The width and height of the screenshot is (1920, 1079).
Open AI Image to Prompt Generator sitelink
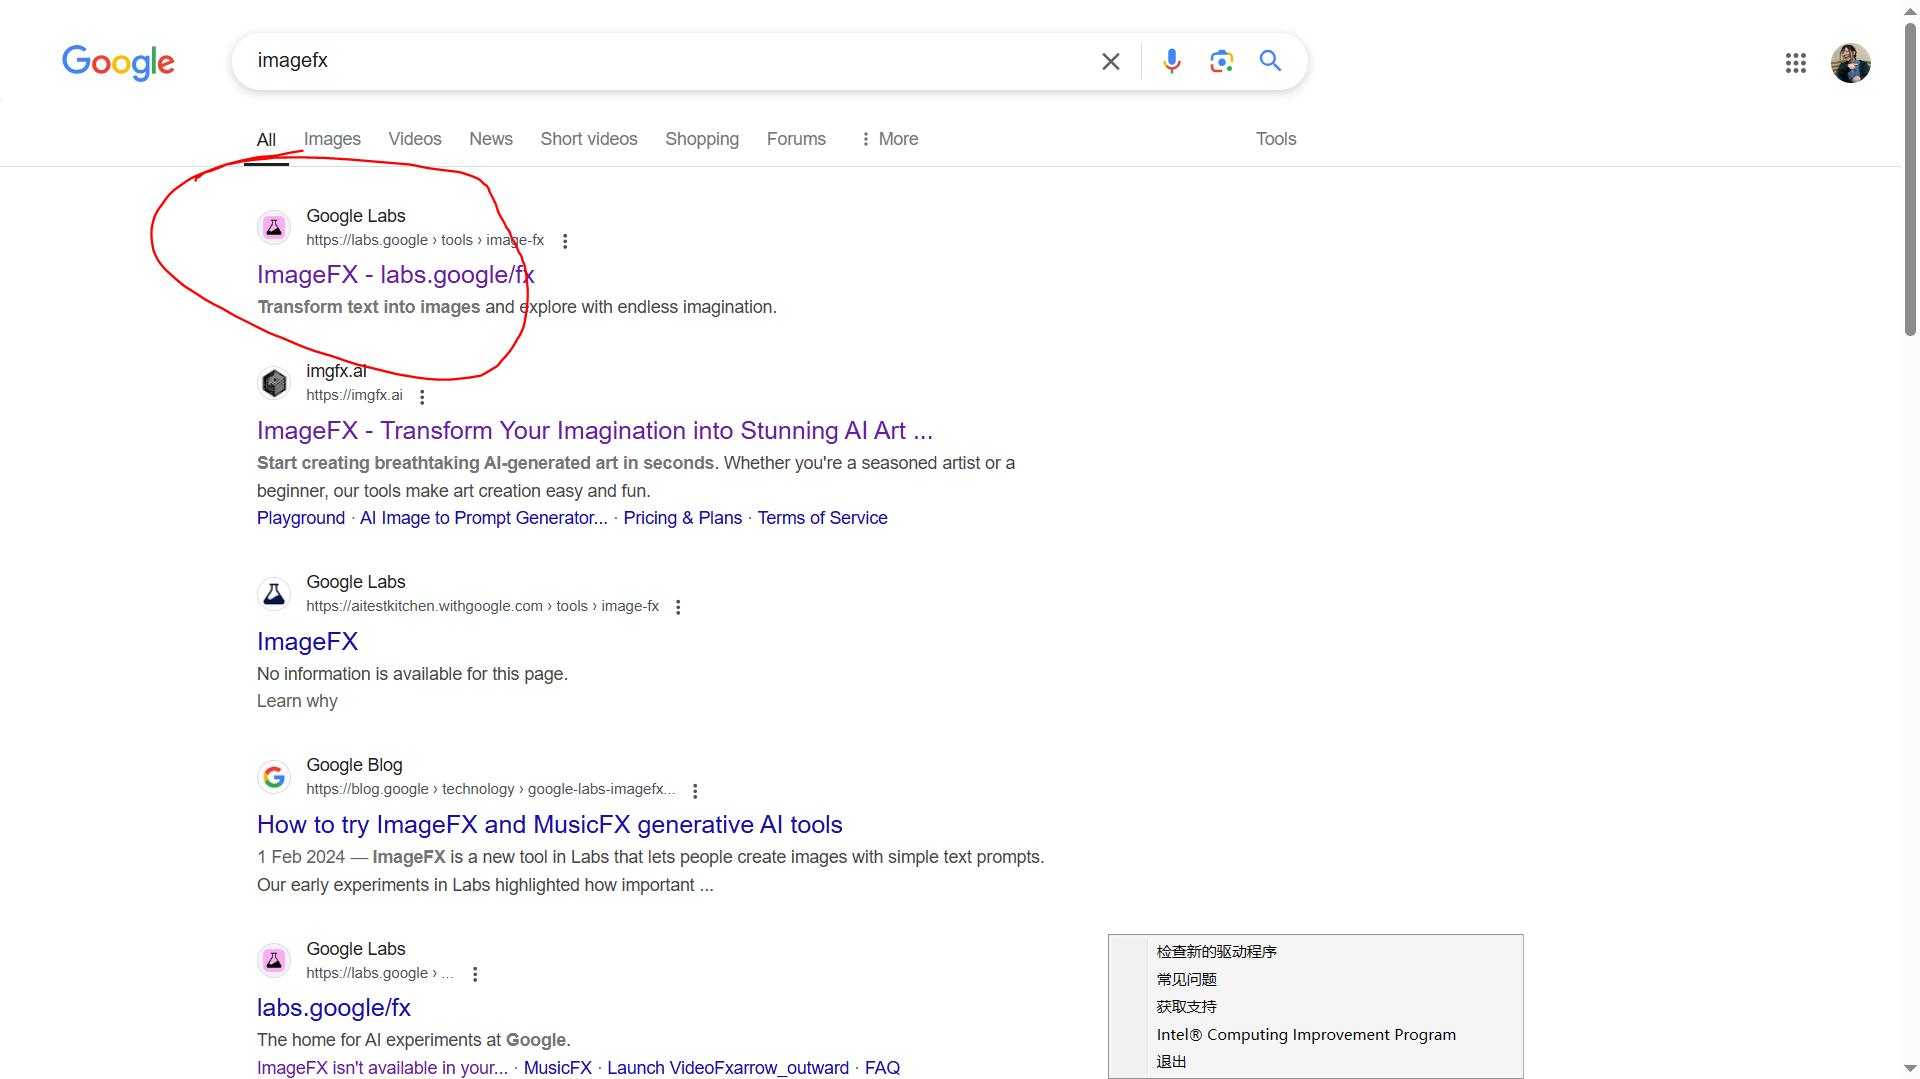tap(484, 518)
